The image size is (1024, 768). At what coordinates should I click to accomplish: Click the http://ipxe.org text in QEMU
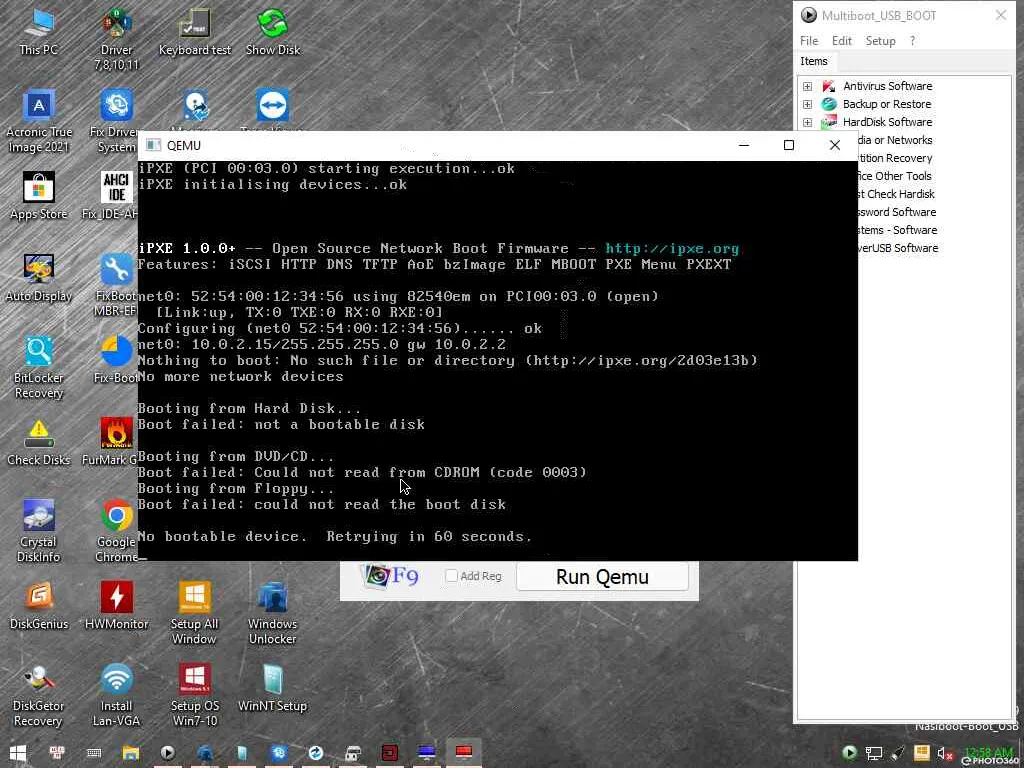tap(672, 248)
